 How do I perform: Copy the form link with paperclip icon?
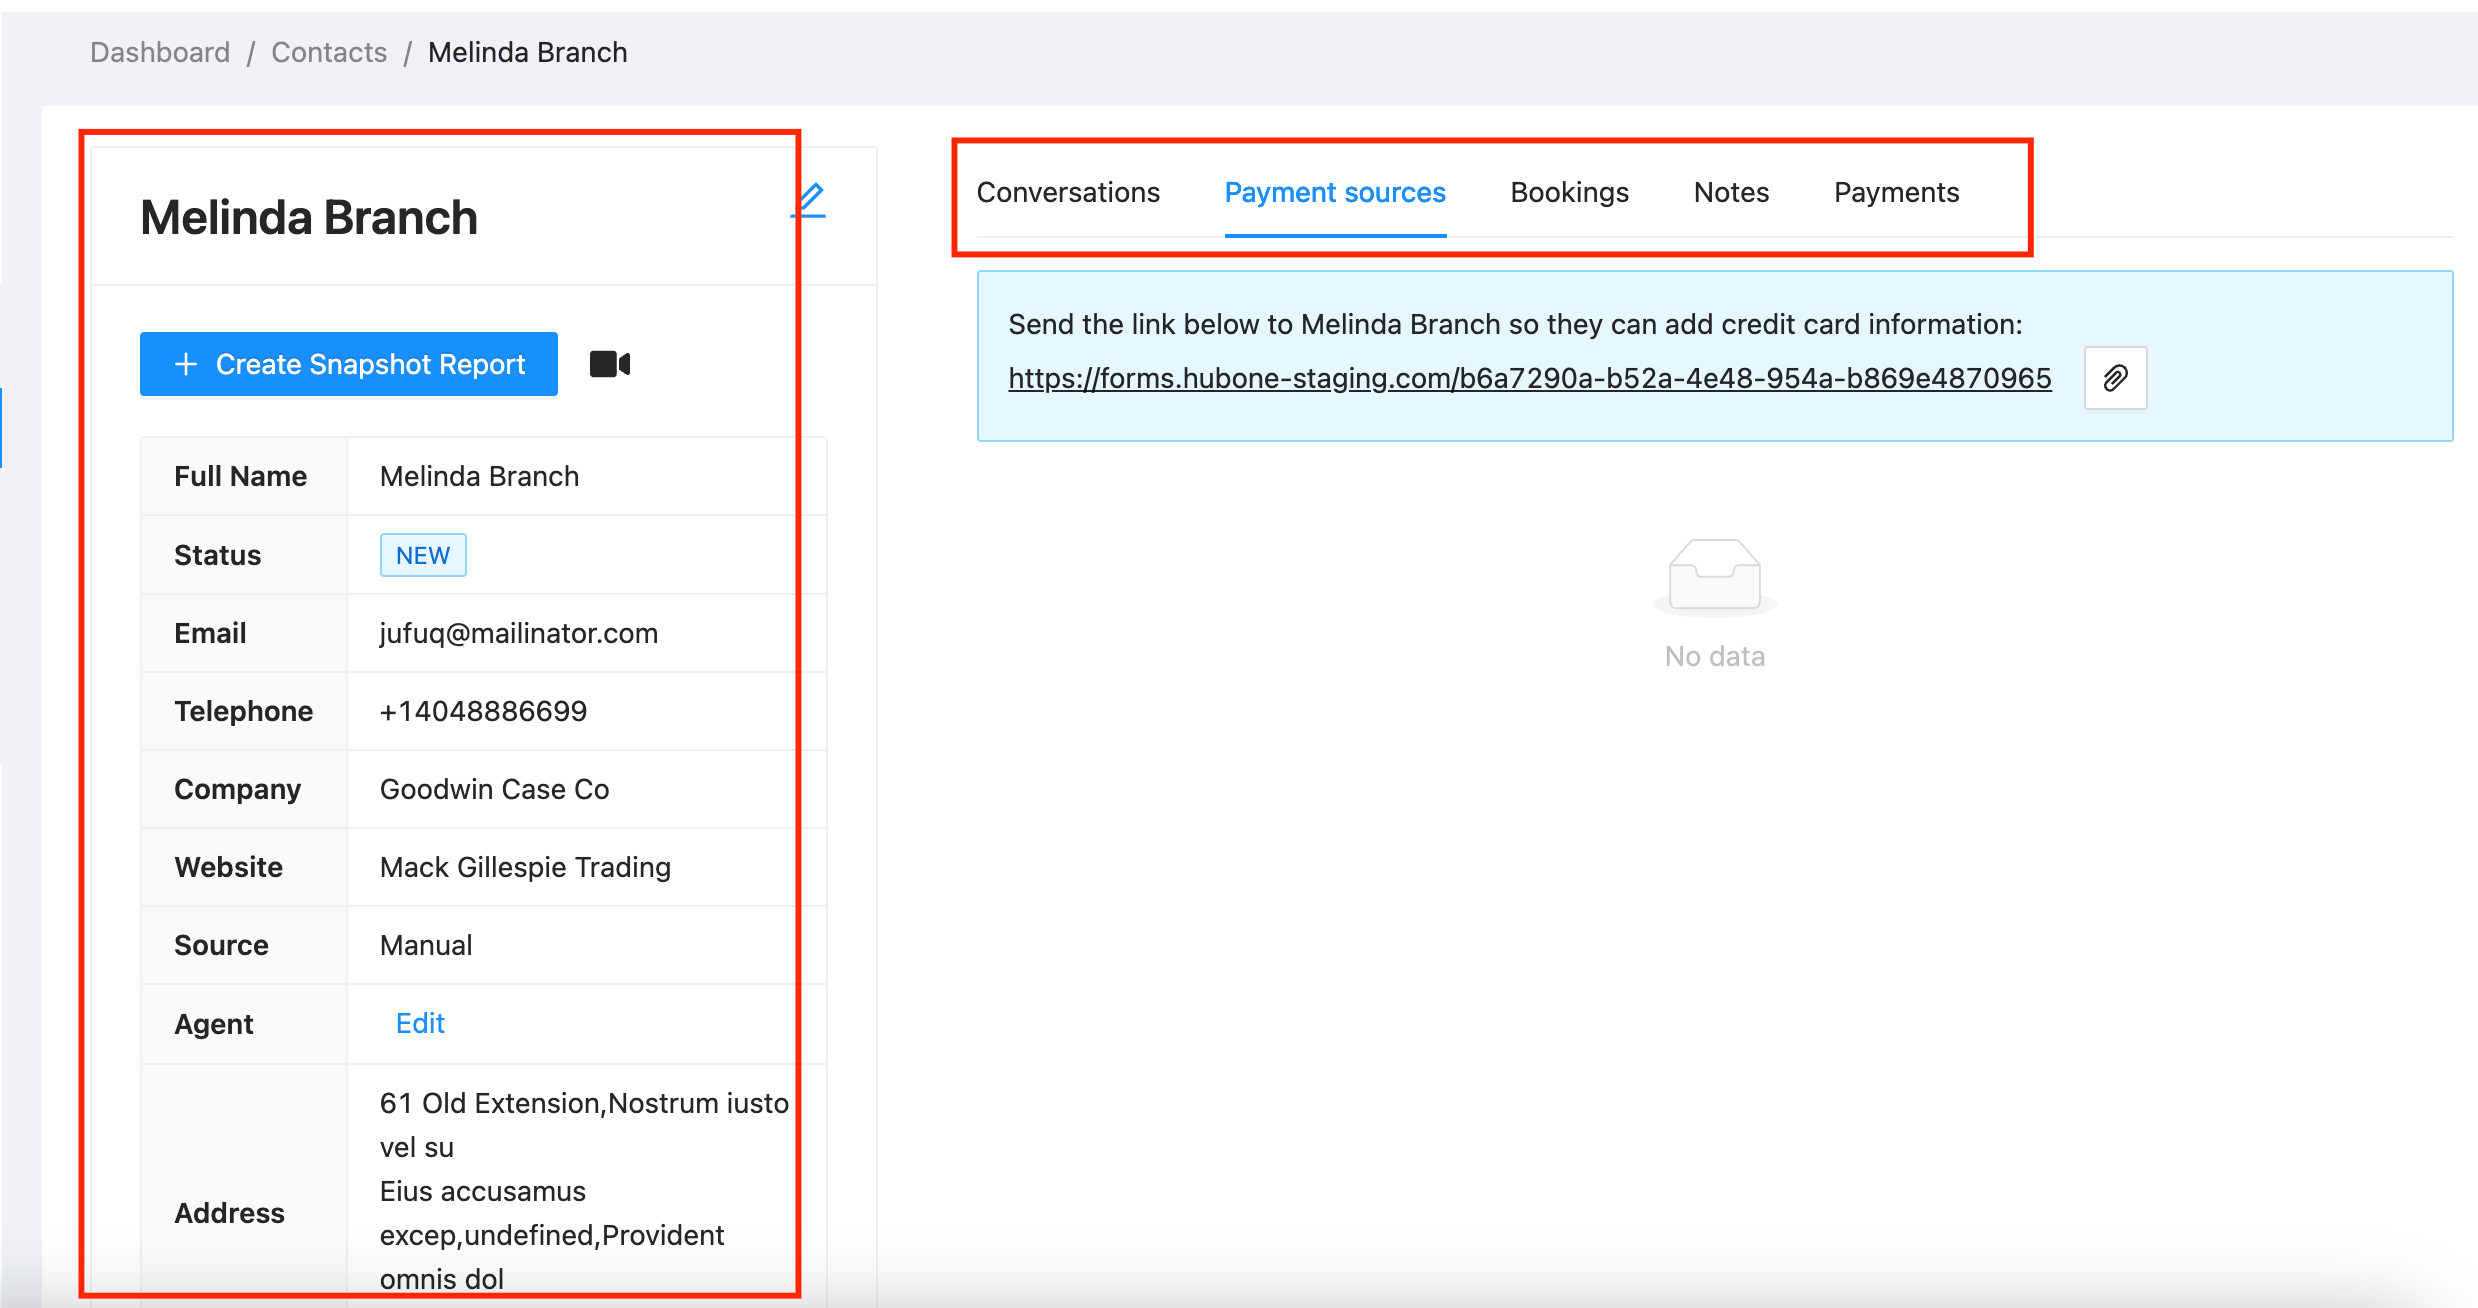tap(2114, 378)
